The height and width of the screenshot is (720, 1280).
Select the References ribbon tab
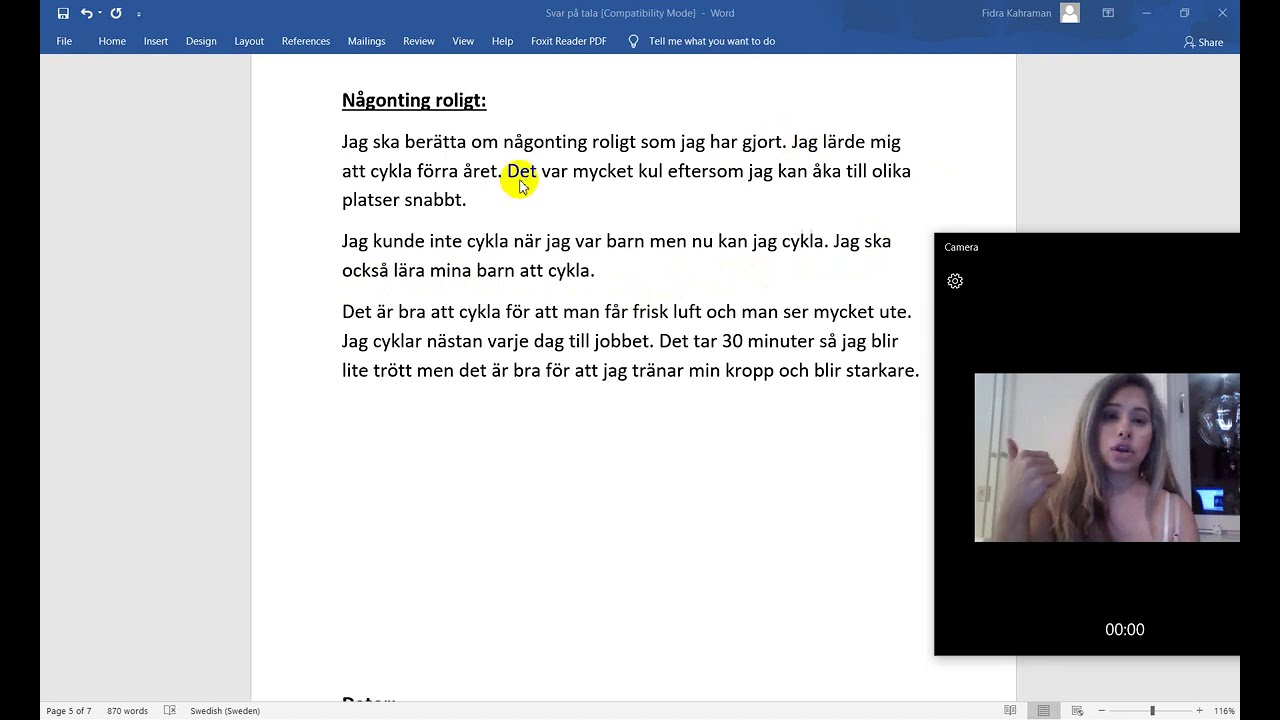(306, 41)
